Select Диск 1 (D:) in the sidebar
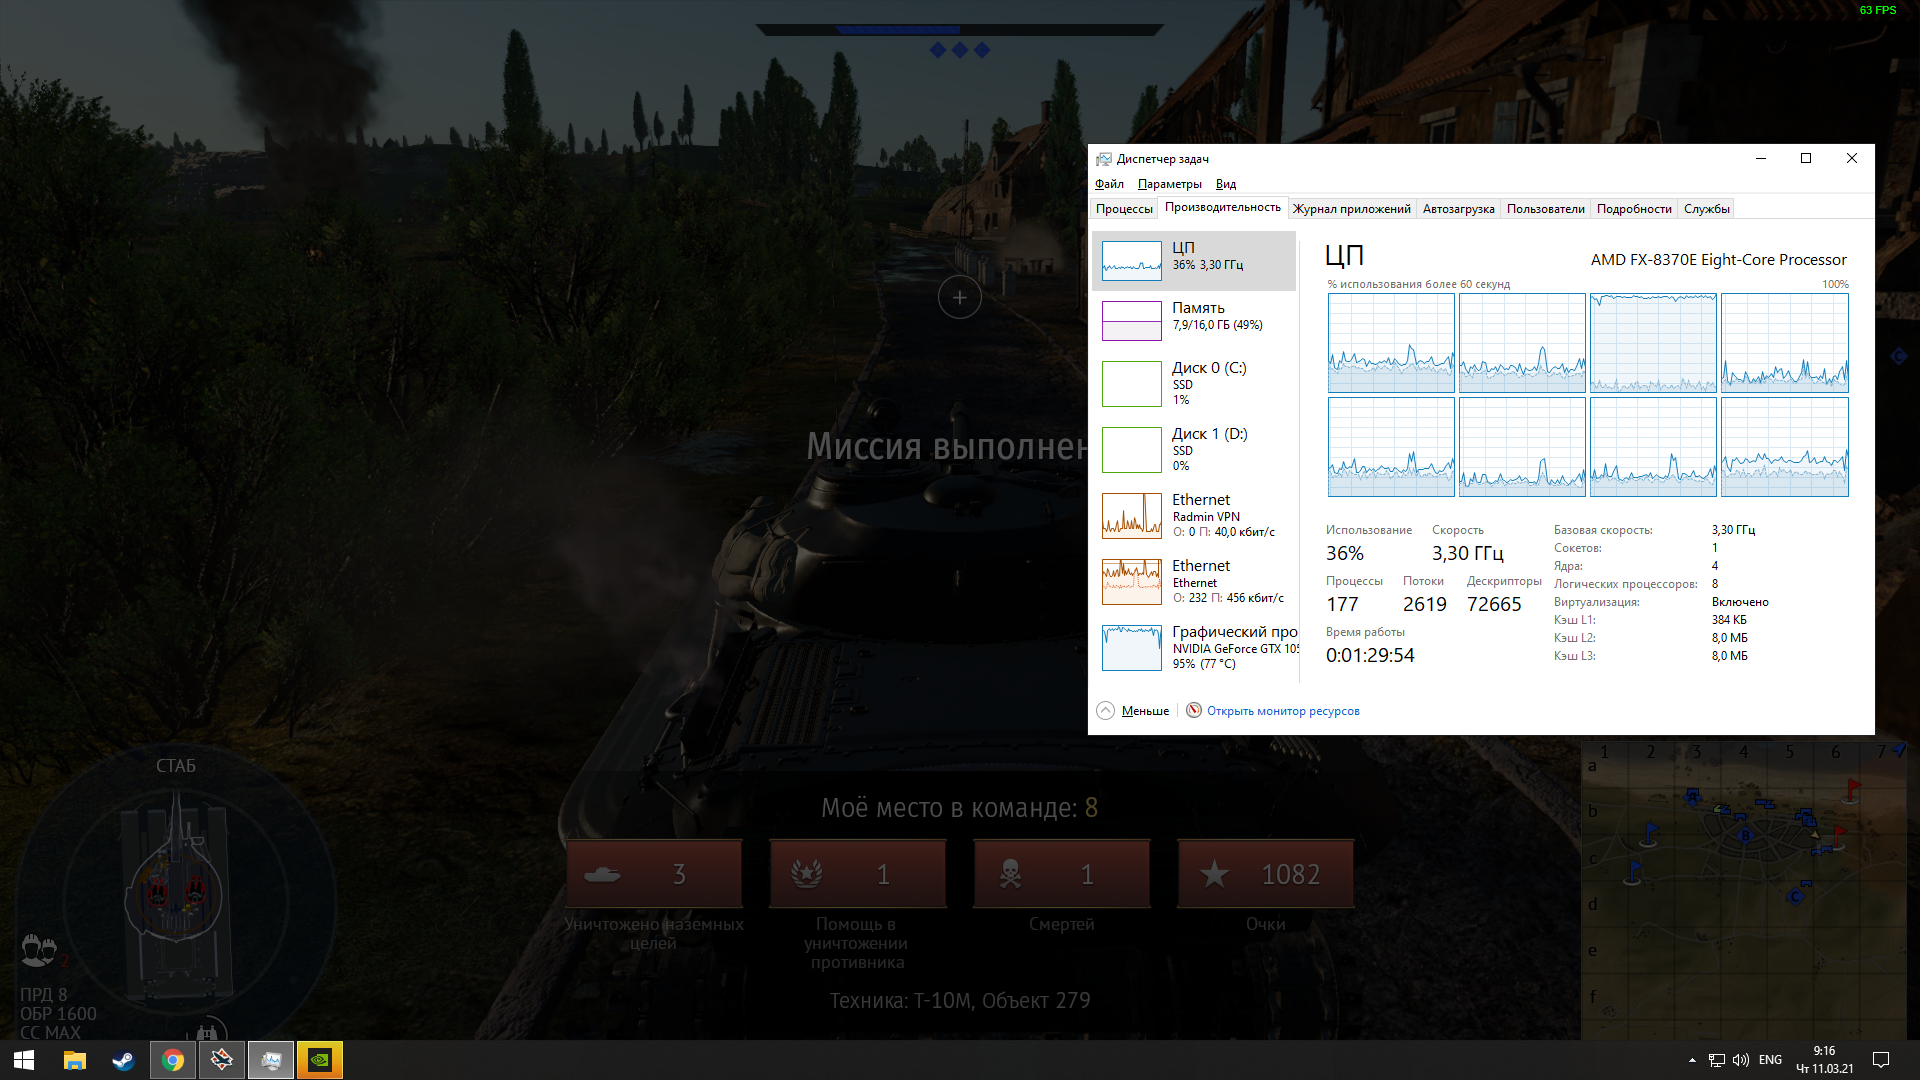 coord(1194,449)
